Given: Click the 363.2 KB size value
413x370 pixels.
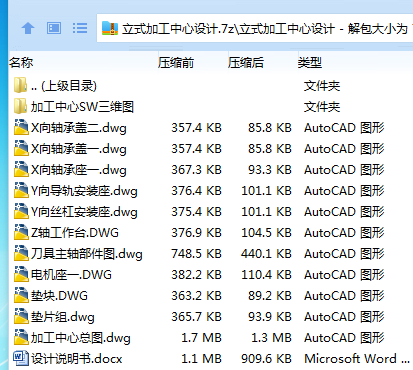Looking at the screenshot, I should (196, 296).
